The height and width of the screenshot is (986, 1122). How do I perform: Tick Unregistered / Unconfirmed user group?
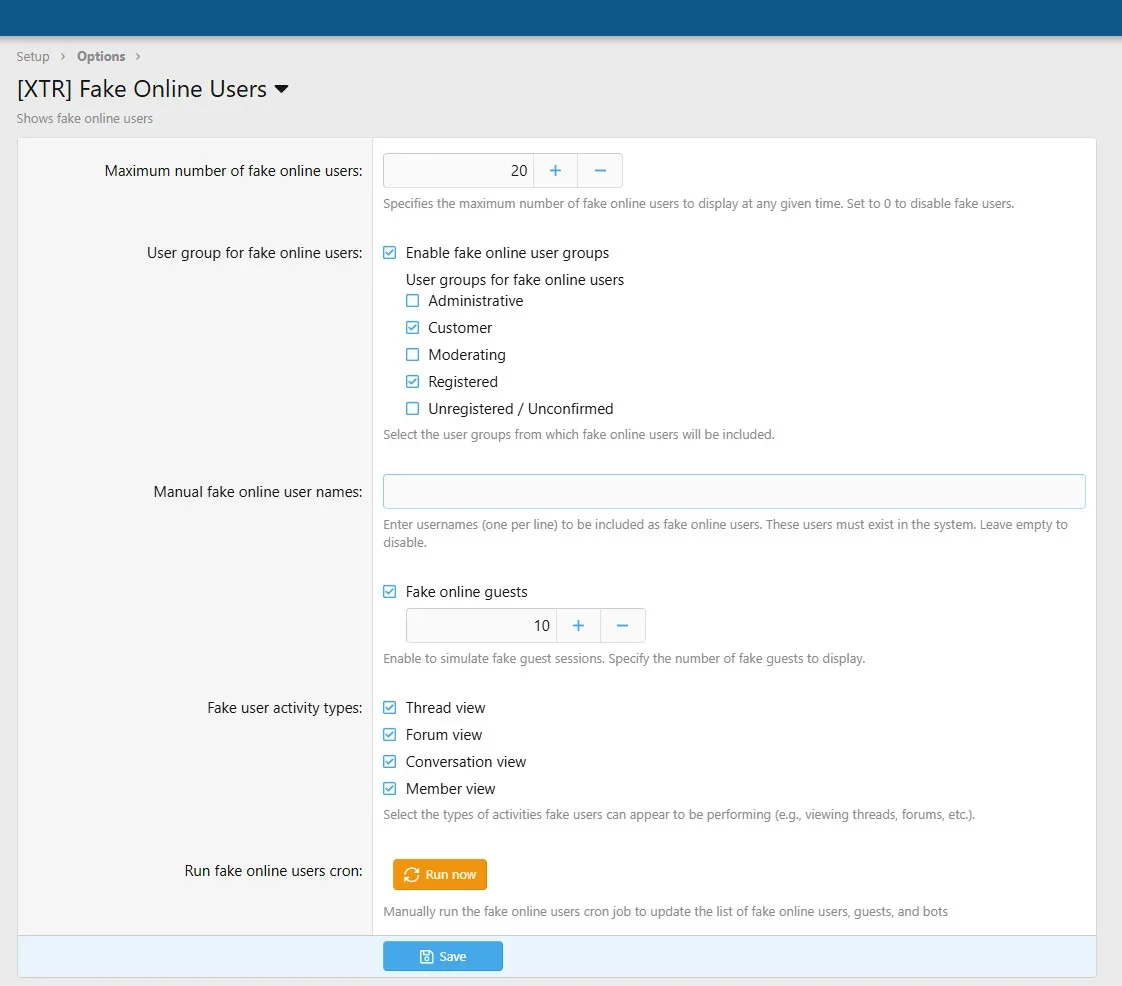pos(413,409)
